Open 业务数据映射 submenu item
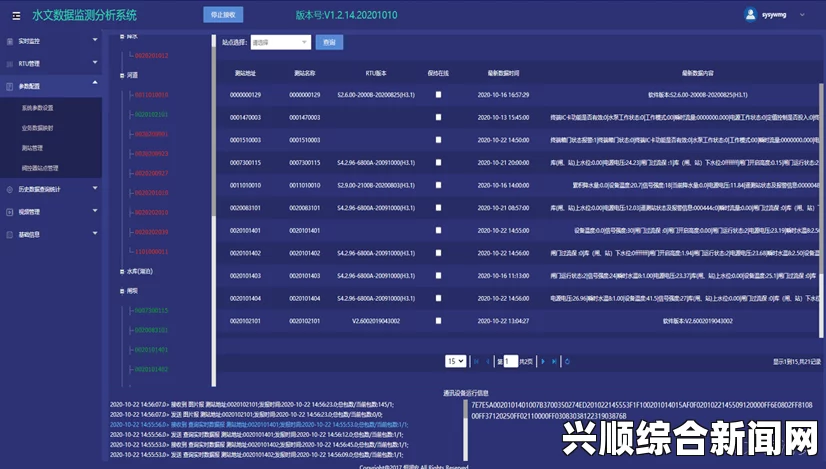 click(x=37, y=128)
